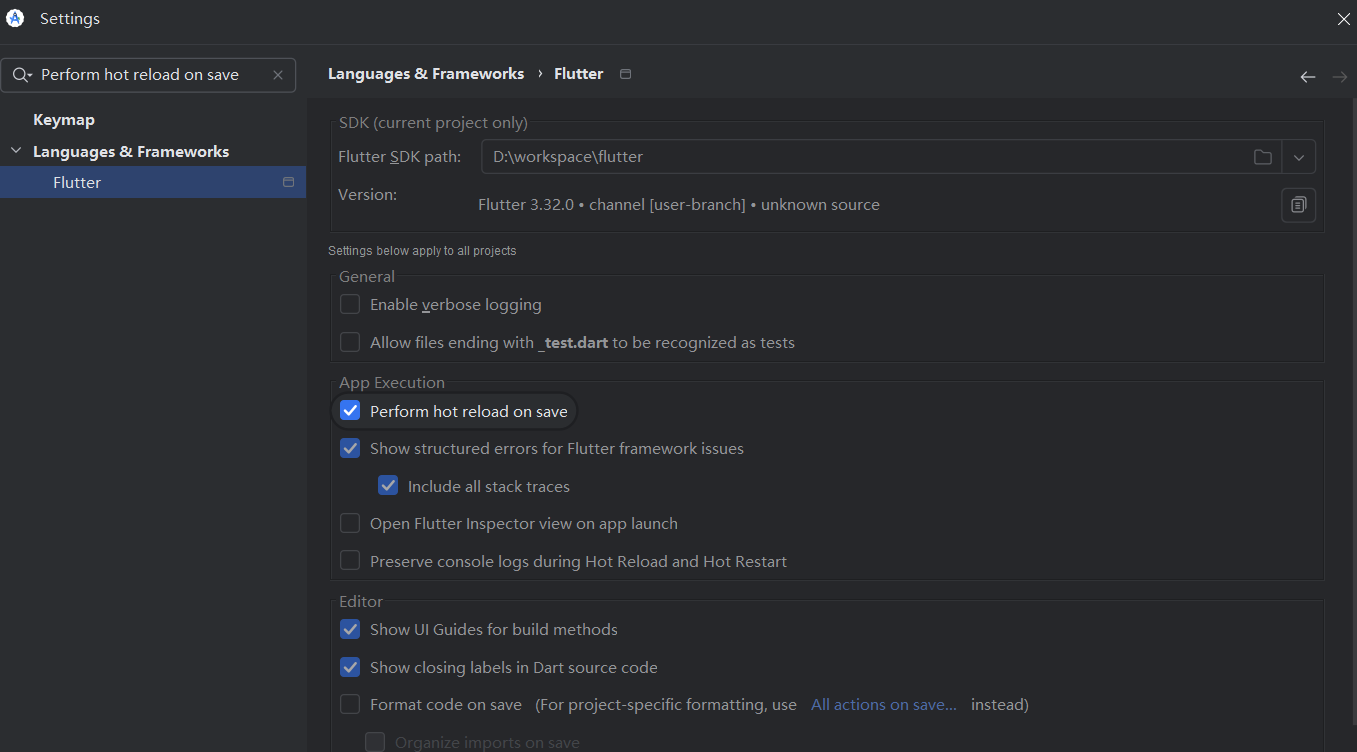
Task: Go back with the left arrow
Action: click(1308, 77)
